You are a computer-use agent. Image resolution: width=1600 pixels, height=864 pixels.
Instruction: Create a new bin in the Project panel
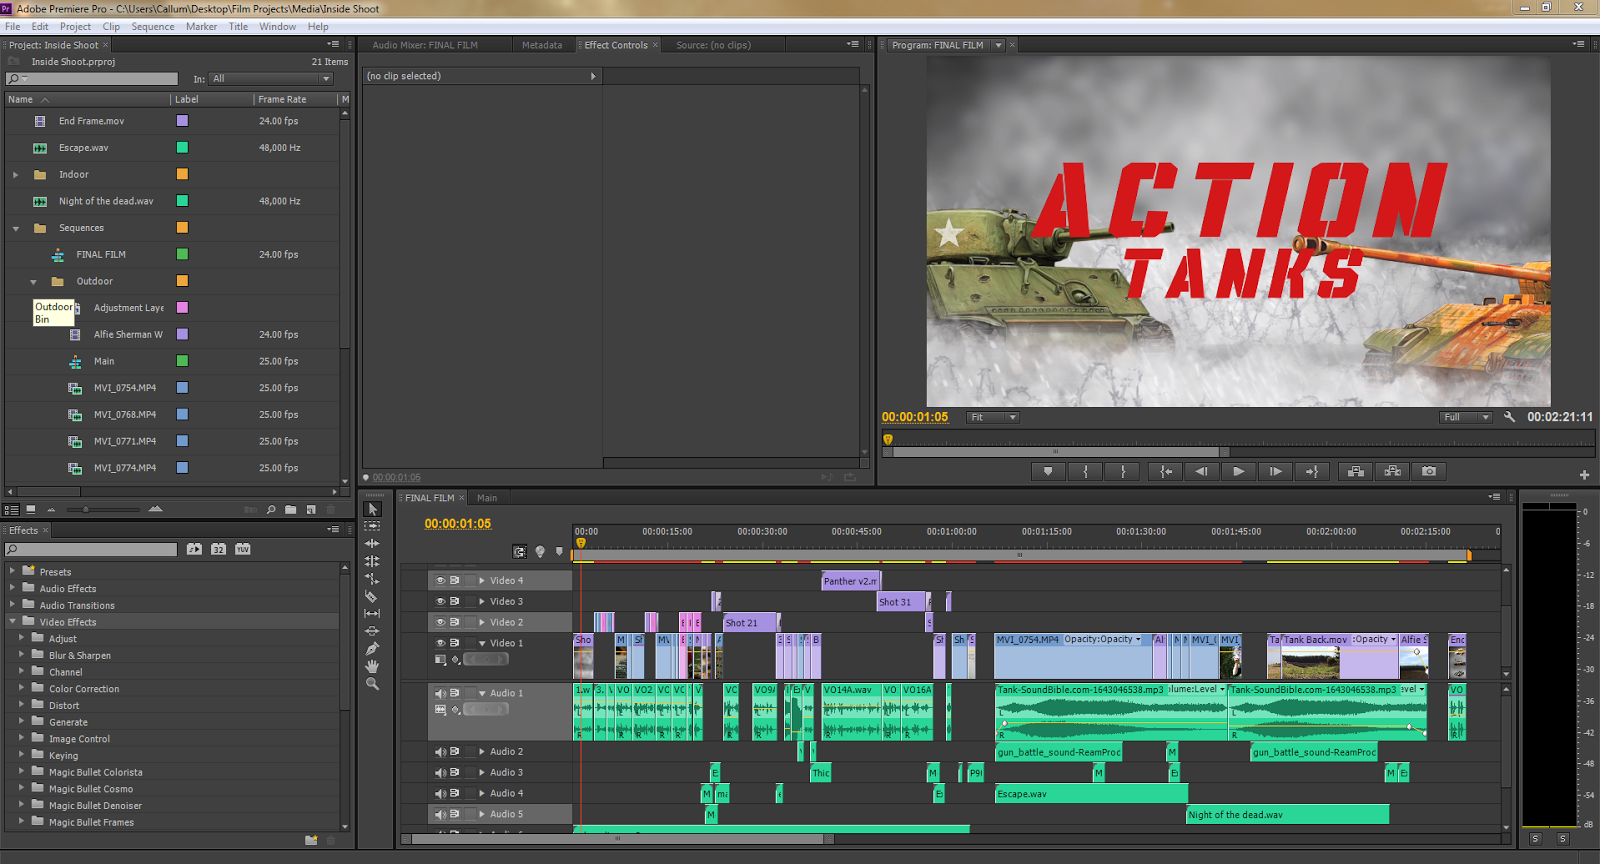290,510
